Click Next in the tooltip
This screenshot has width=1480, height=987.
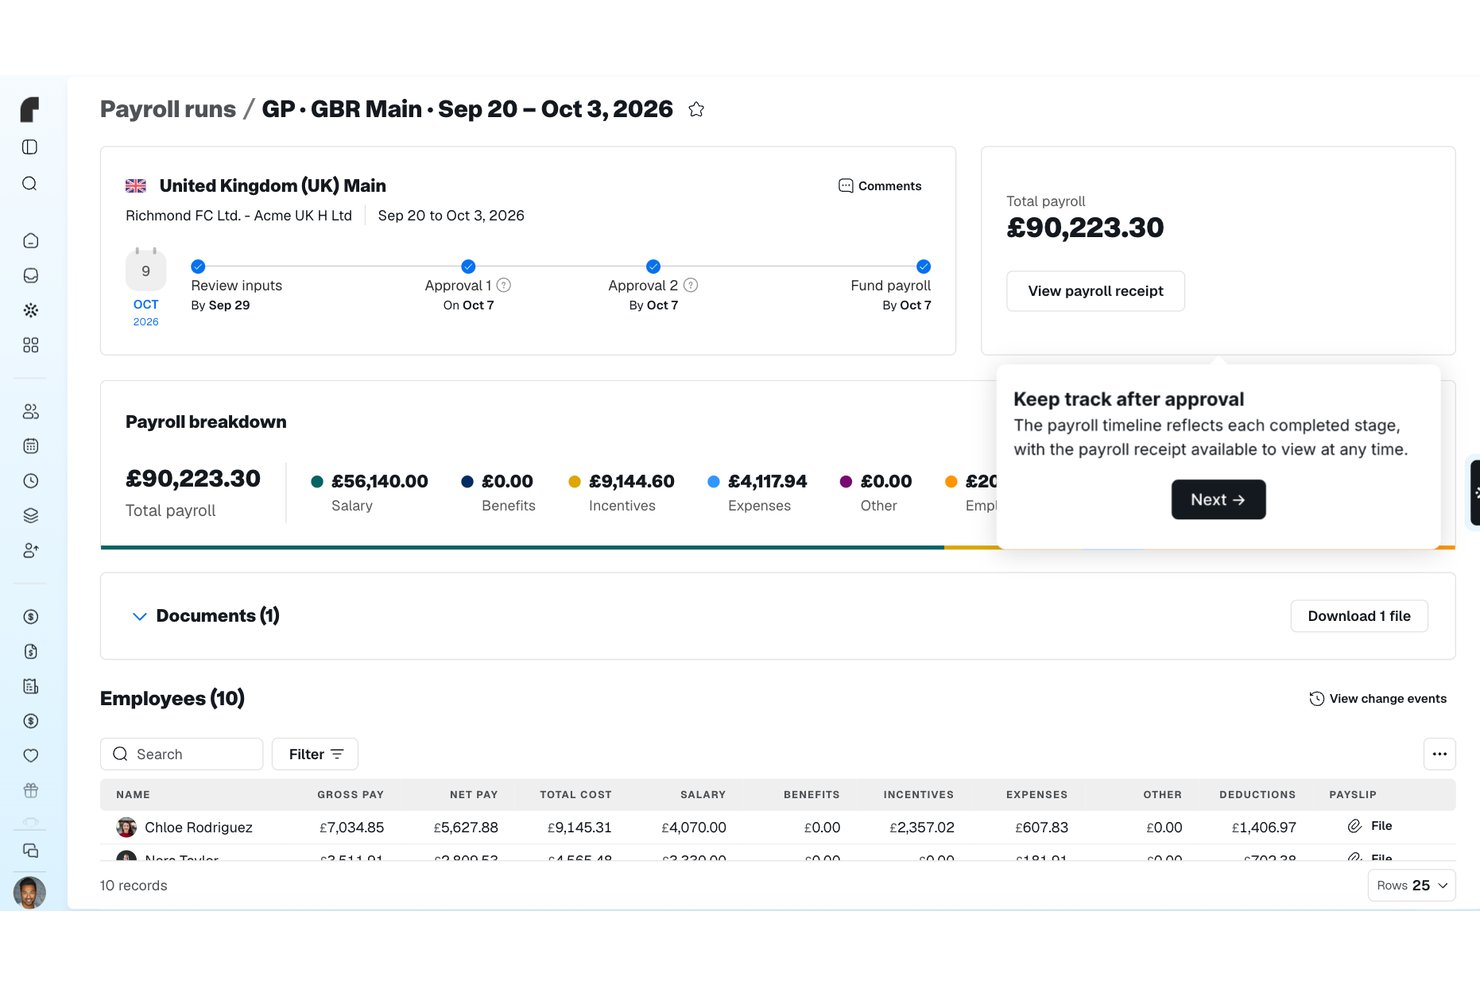[x=1218, y=499]
